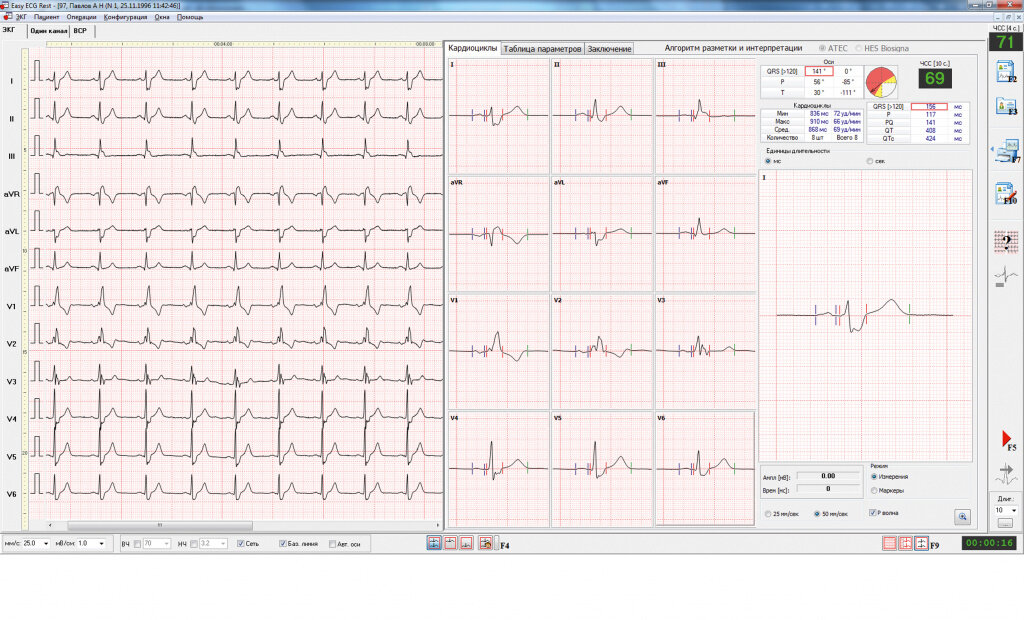Click fourth F4 icon with hand pointer
This screenshot has width=1024, height=620.
click(x=485, y=543)
